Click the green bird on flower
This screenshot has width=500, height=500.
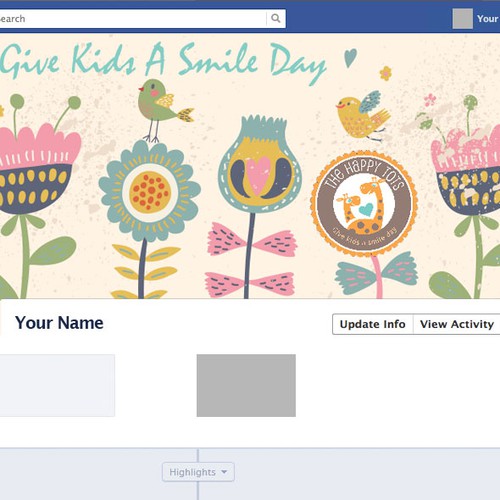pyautogui.click(x=163, y=108)
